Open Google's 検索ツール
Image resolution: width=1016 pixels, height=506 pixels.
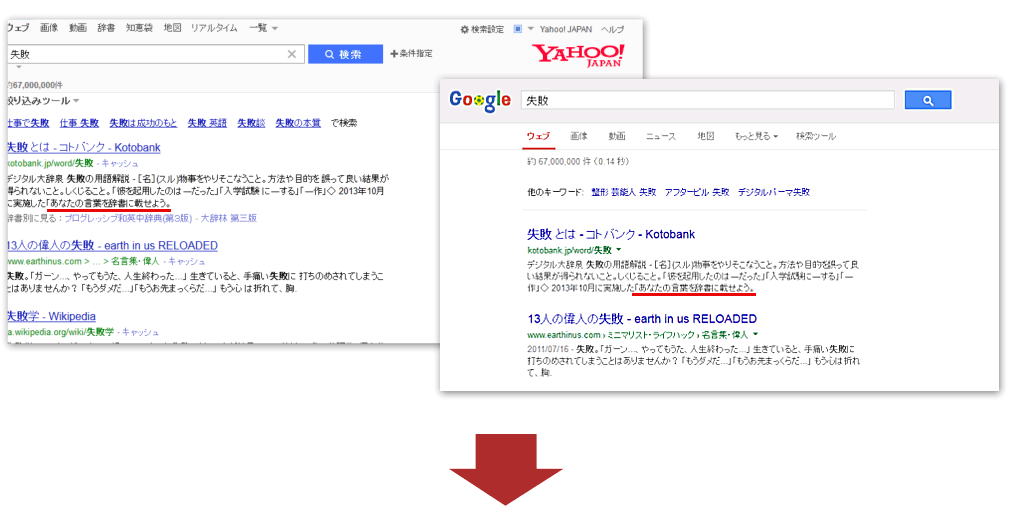[x=816, y=136]
